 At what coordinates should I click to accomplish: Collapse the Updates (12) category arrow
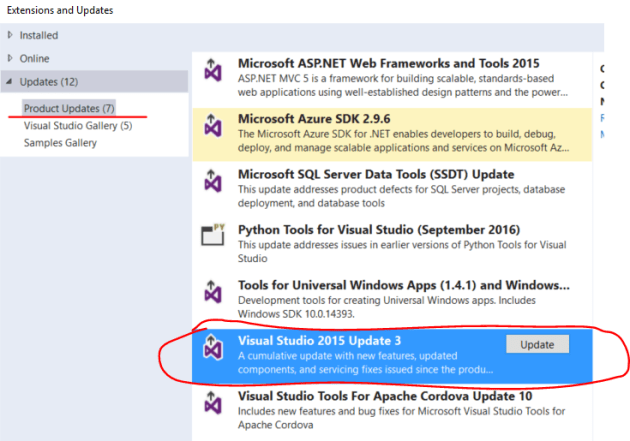[9, 82]
